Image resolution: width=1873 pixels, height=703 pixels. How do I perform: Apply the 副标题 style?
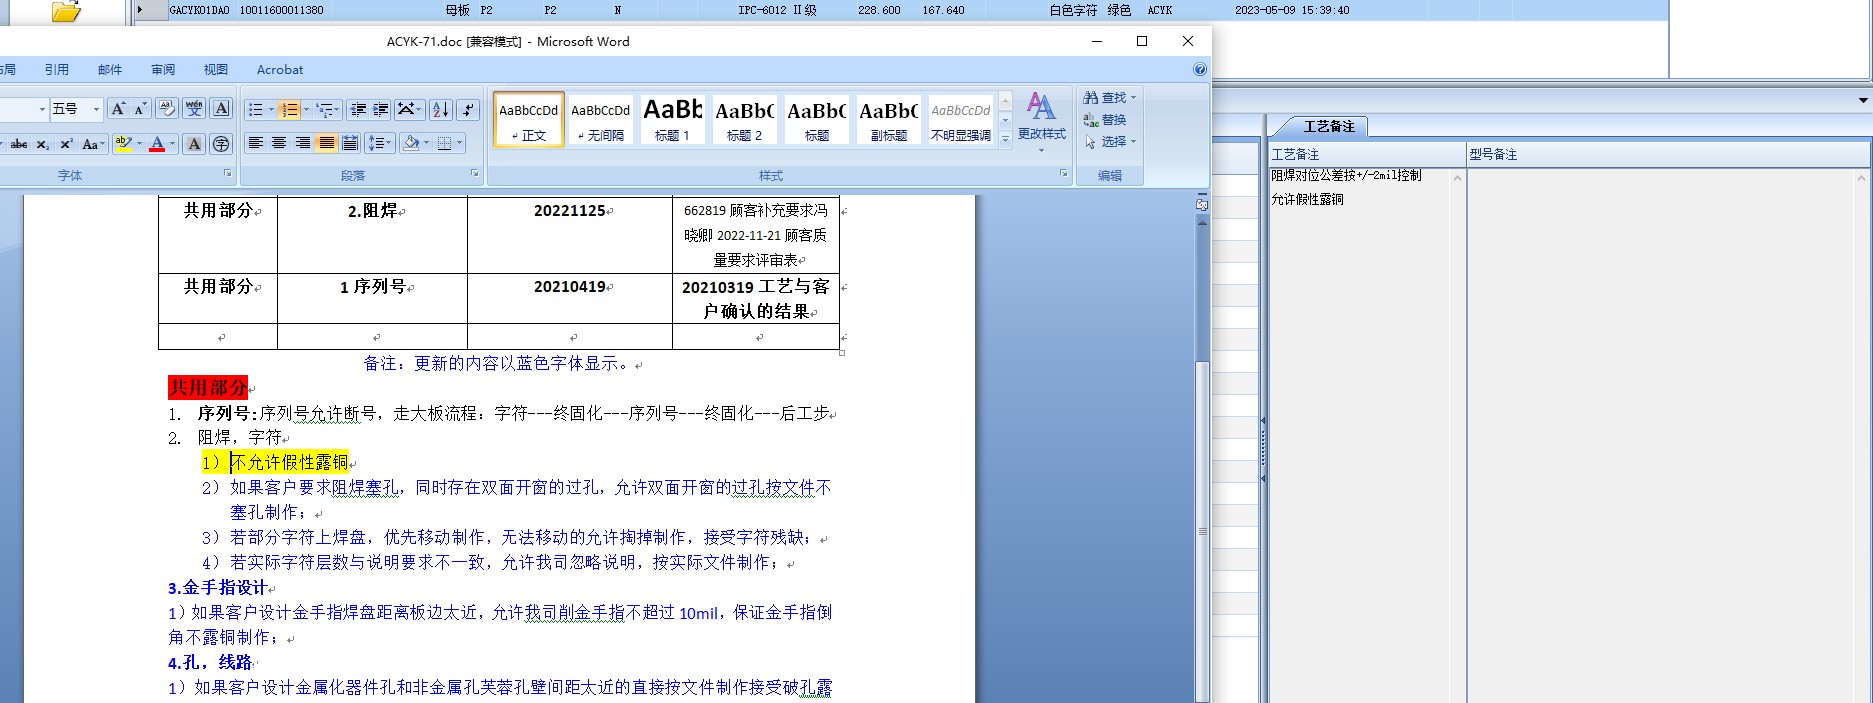(888, 120)
